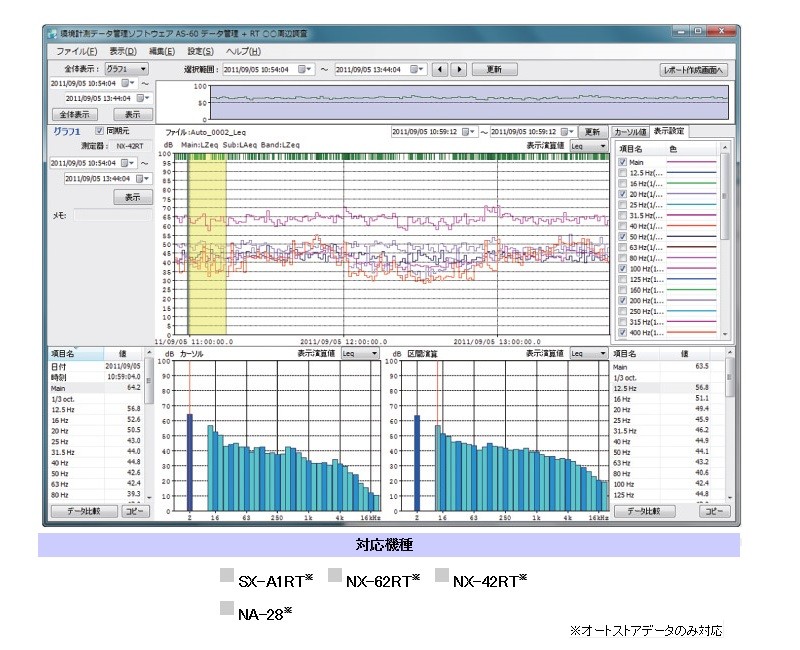The width and height of the screenshot is (800, 650).
Task: Enable the 16 Hz band checkbox
Action: tap(622, 183)
